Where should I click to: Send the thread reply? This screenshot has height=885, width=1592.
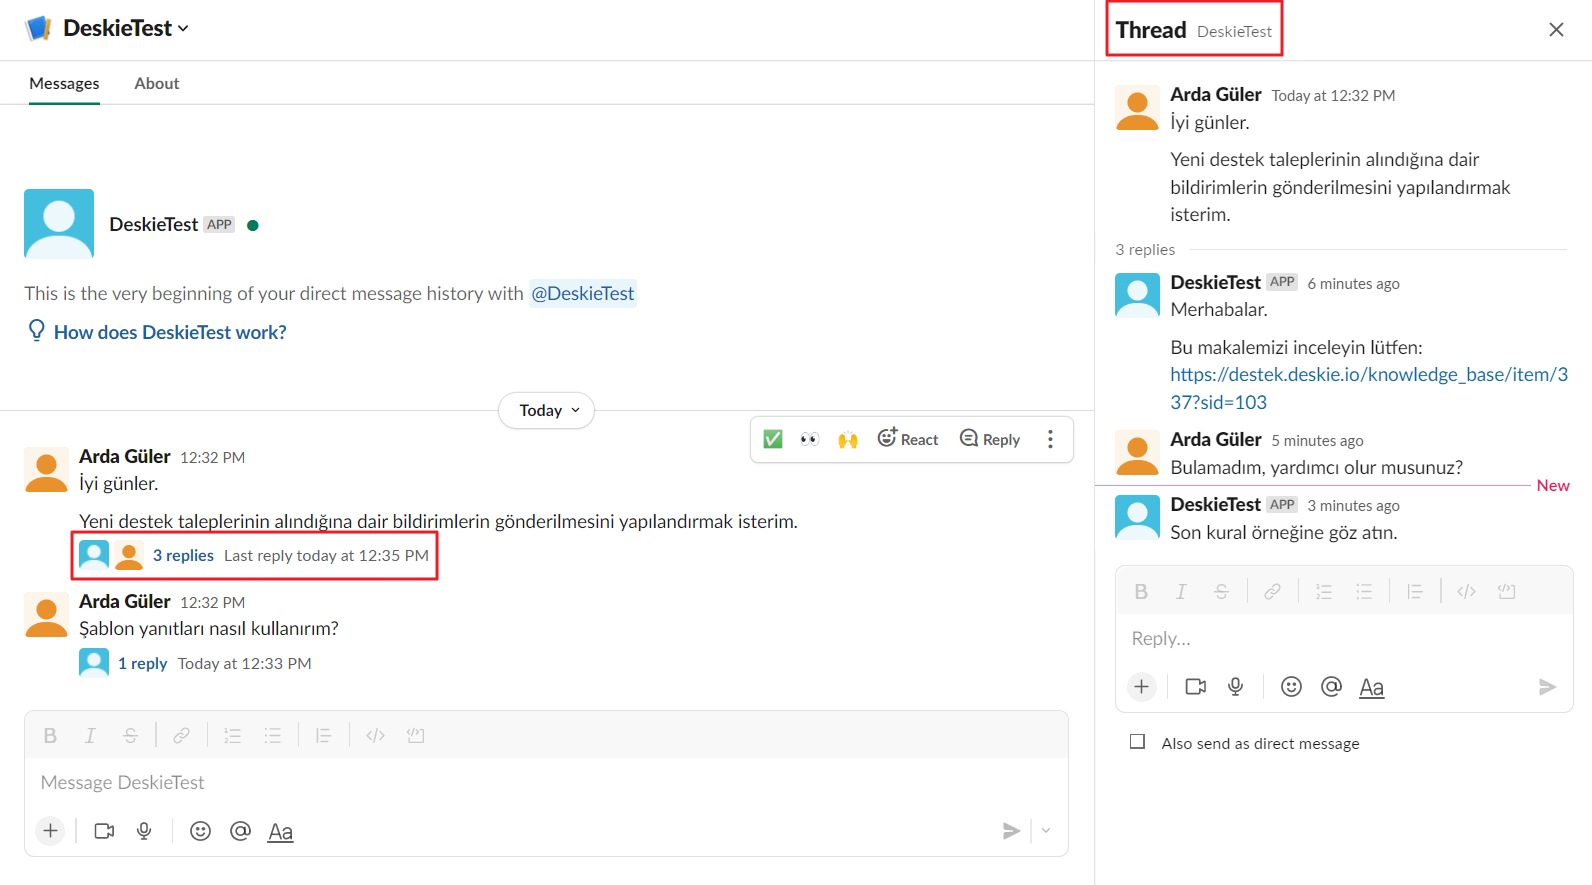(1547, 687)
